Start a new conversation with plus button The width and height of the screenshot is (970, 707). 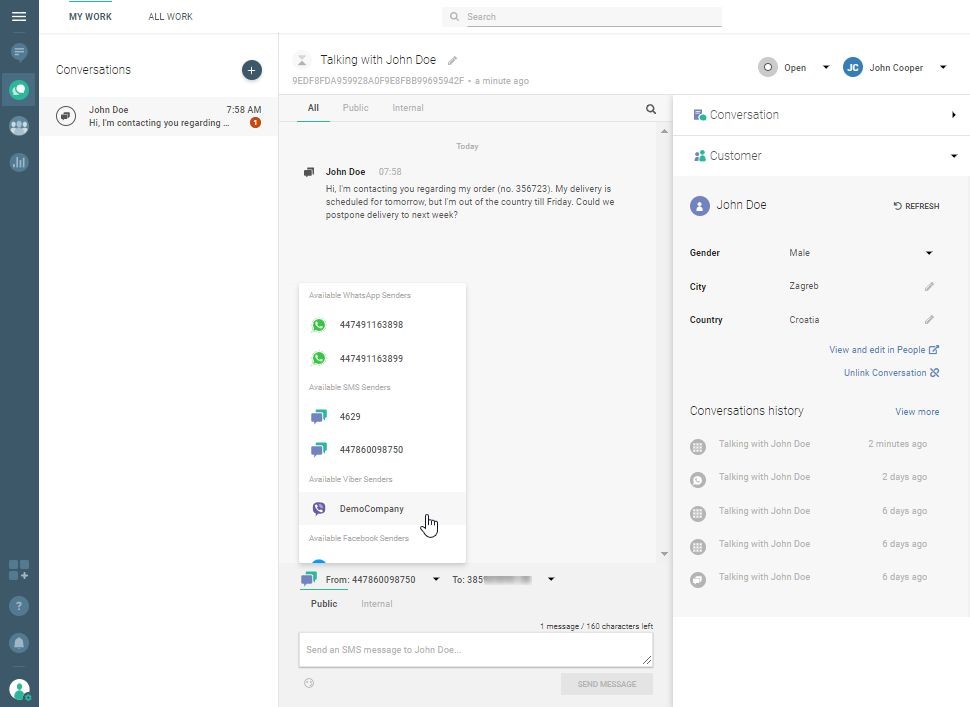251,70
